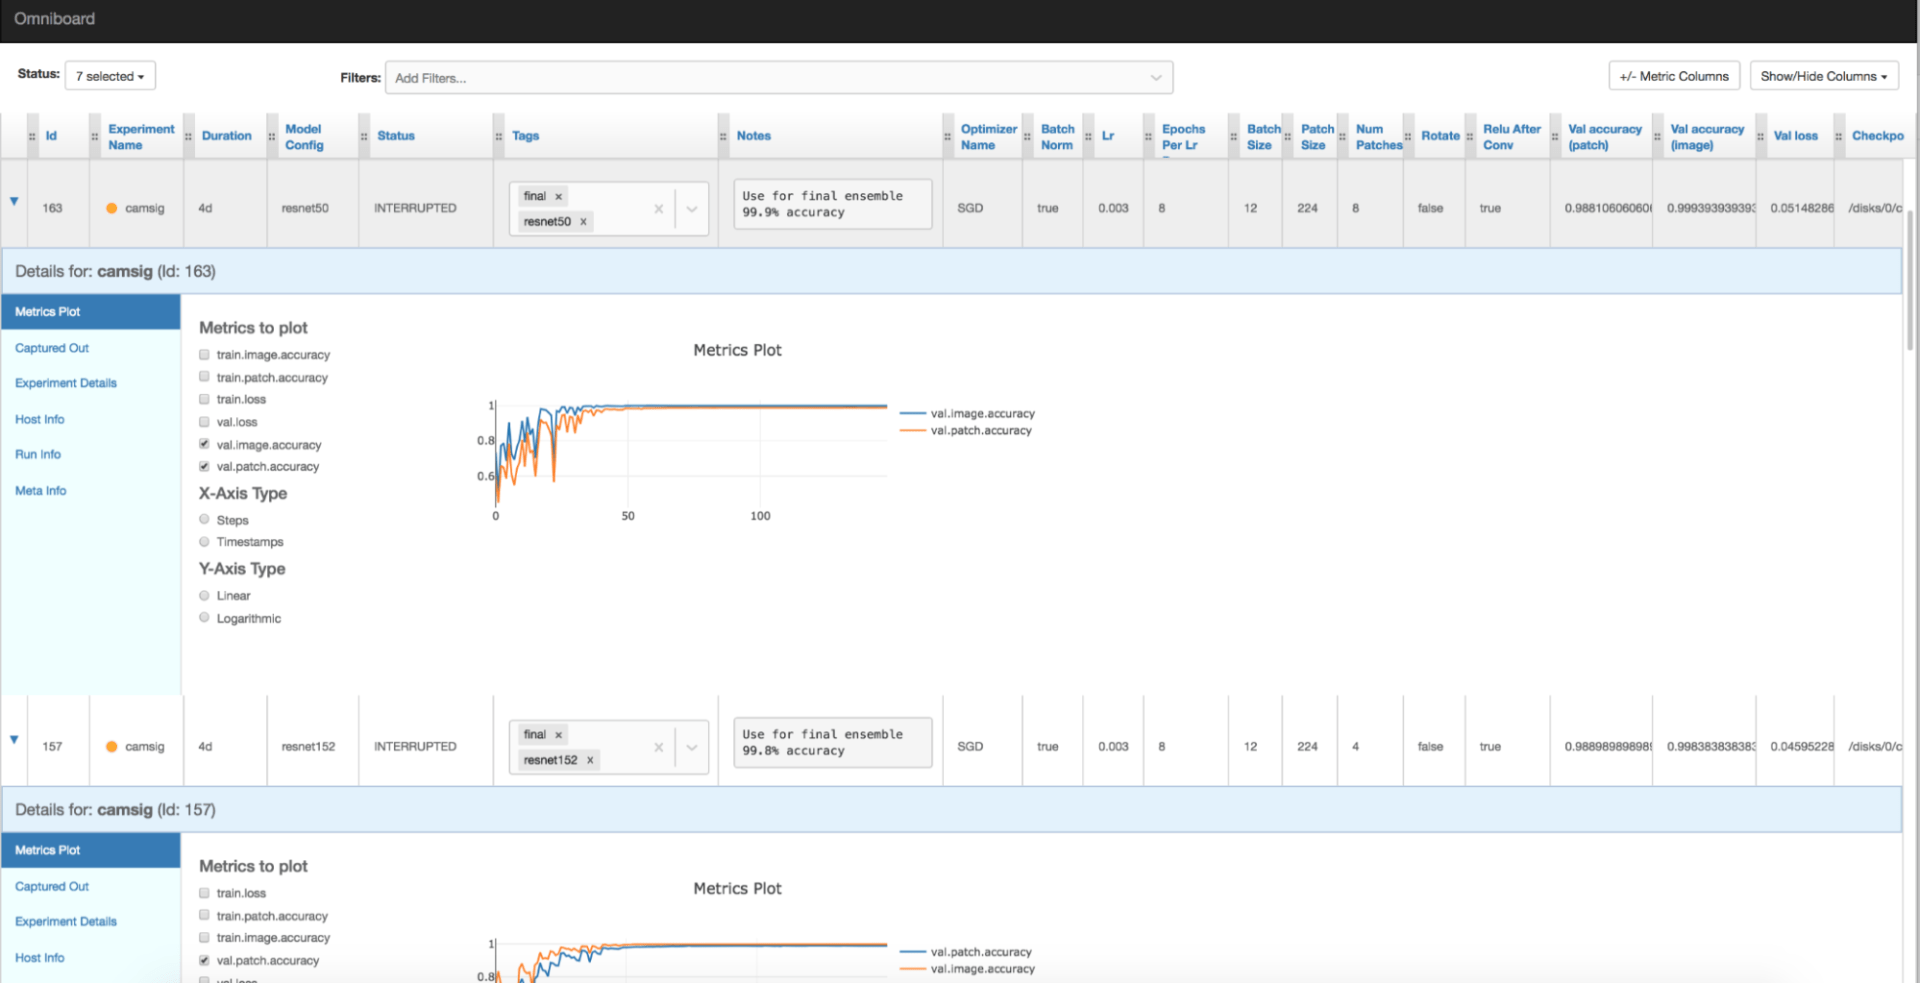Open Host Info tab for run 163
Viewport: 1920px width, 983px height.
(x=40, y=419)
